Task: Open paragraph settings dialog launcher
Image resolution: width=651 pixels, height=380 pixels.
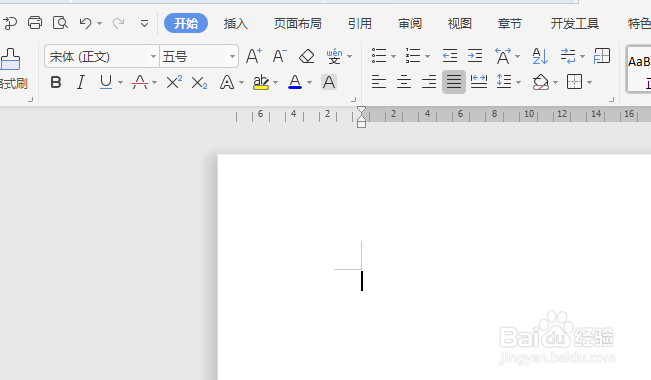Action: click(611, 99)
